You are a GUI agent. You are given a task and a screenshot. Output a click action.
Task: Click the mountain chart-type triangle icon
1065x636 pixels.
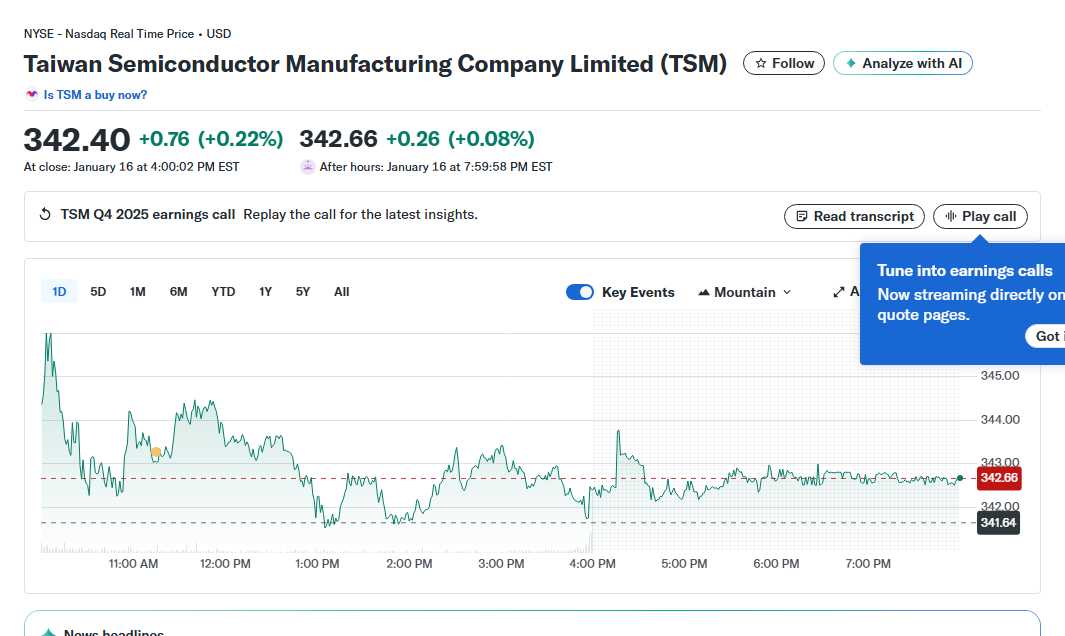pos(706,291)
